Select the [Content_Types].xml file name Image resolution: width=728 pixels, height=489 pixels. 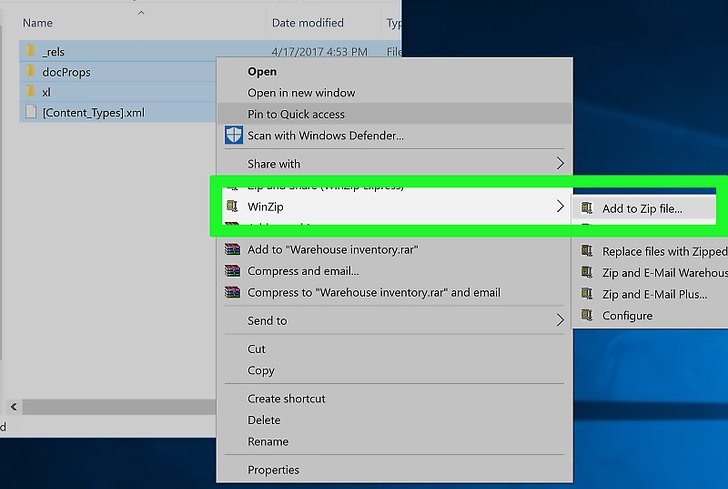click(93, 113)
